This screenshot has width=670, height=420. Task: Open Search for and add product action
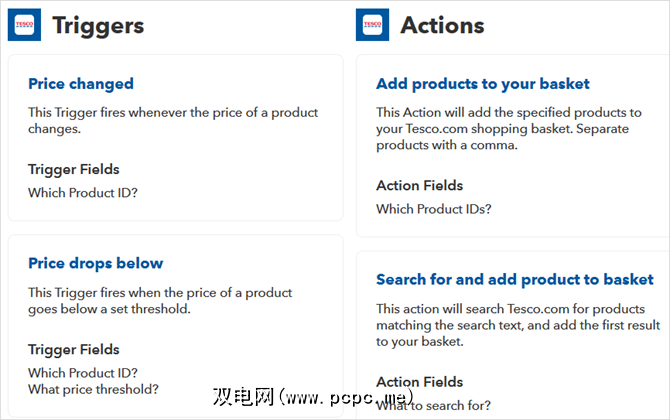(x=515, y=279)
